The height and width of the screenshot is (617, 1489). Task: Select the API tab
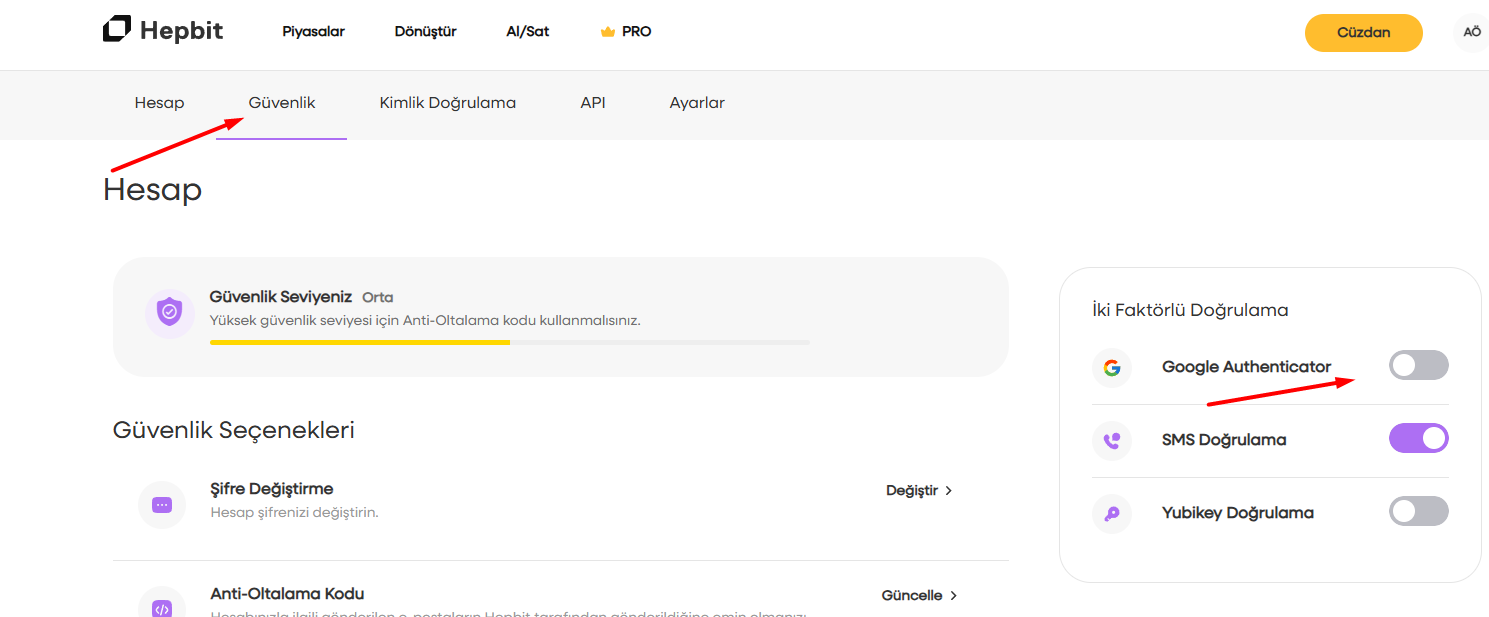pyautogui.click(x=592, y=103)
